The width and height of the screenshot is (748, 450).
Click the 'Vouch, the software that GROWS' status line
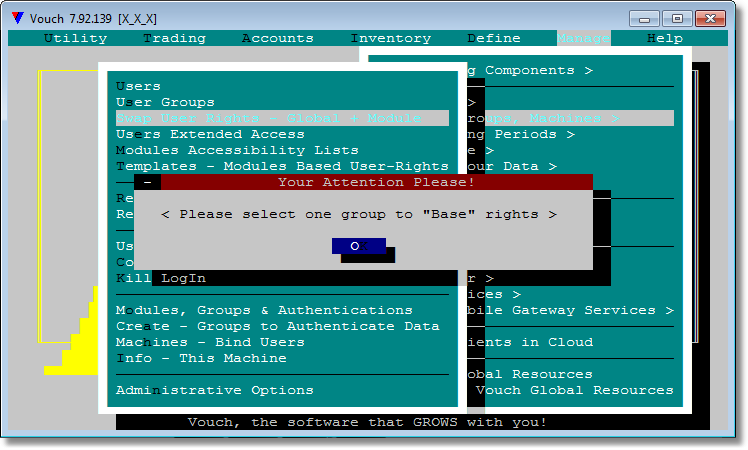[367, 422]
